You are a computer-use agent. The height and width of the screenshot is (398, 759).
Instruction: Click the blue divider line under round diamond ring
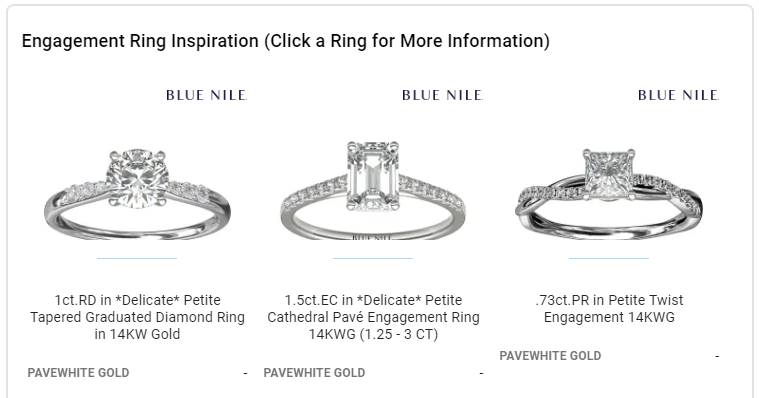click(x=137, y=259)
